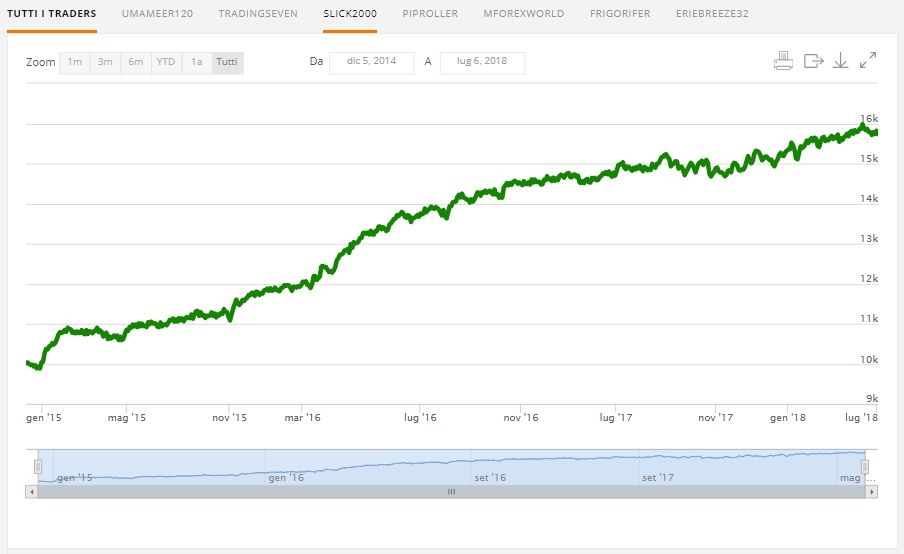
Task: Open the MFOREXWORLD tab
Action: coord(524,13)
